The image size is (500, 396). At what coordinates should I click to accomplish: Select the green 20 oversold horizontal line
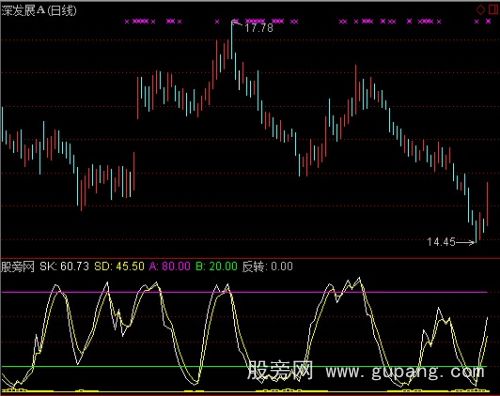(x=244, y=366)
